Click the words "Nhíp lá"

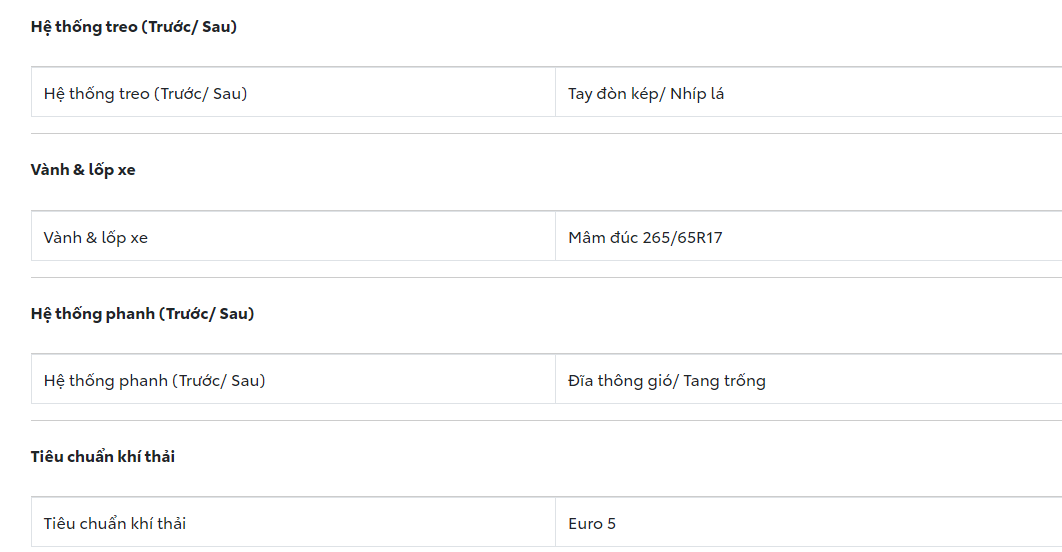[x=697, y=94]
